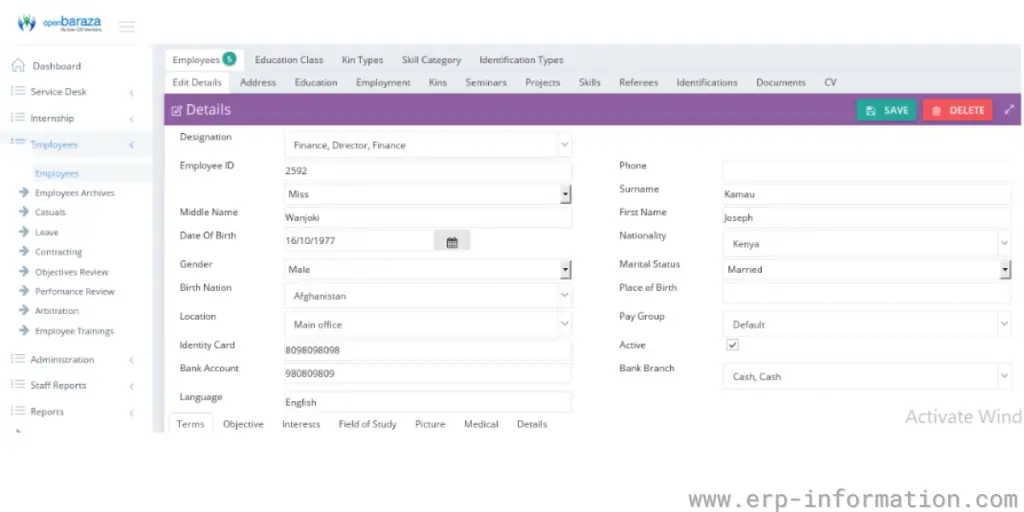Click the expand fullscreen arrows icon

1009,110
